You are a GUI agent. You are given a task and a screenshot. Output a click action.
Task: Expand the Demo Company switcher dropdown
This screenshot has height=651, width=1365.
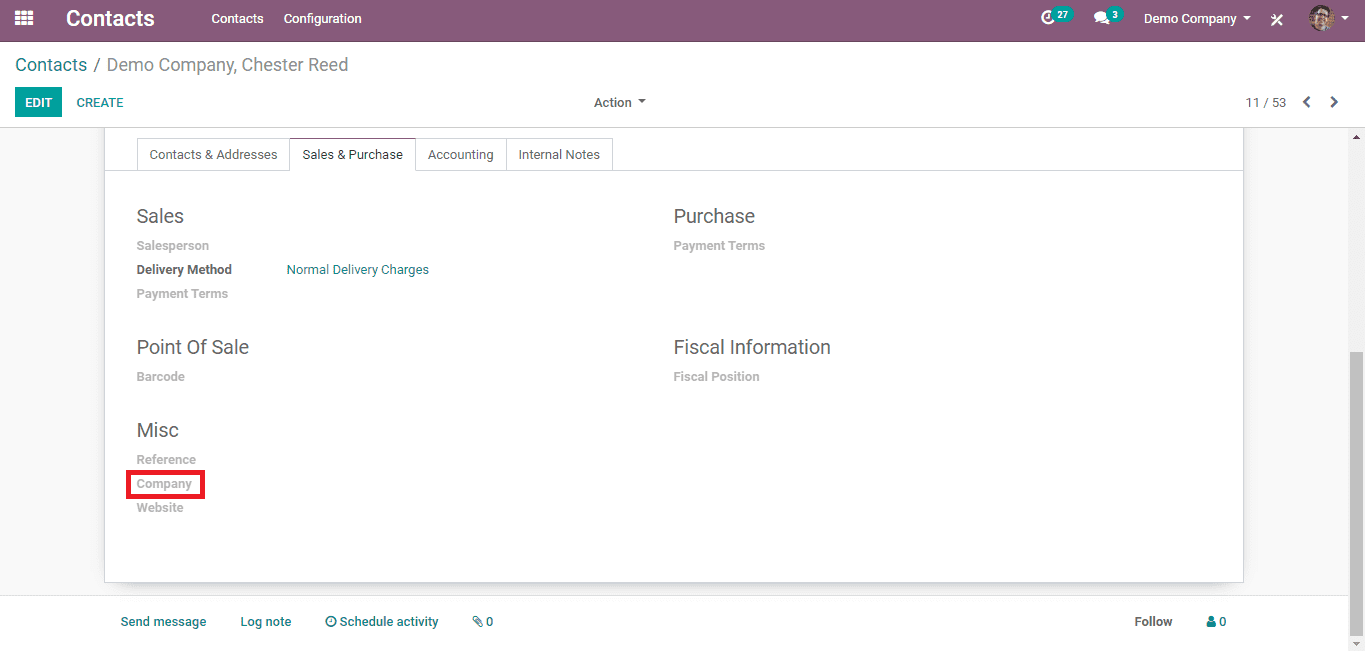point(1197,19)
